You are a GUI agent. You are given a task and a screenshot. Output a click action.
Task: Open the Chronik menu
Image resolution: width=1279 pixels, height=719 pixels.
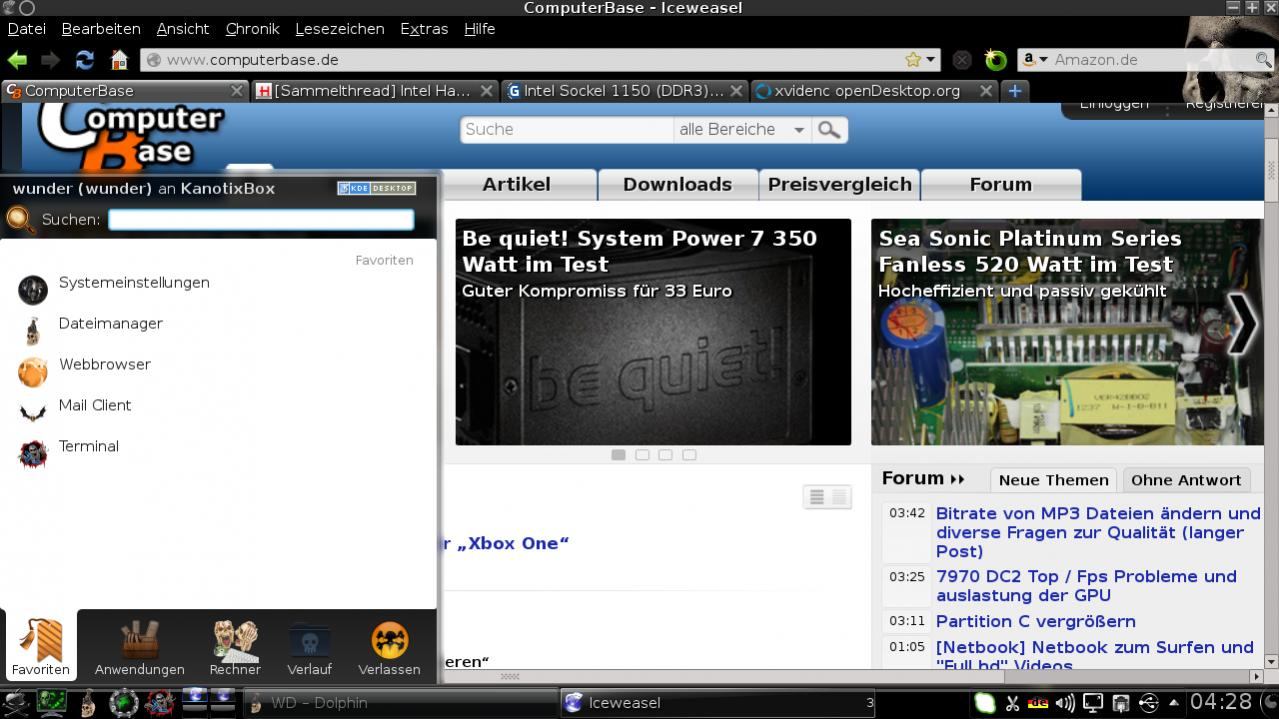pos(252,29)
